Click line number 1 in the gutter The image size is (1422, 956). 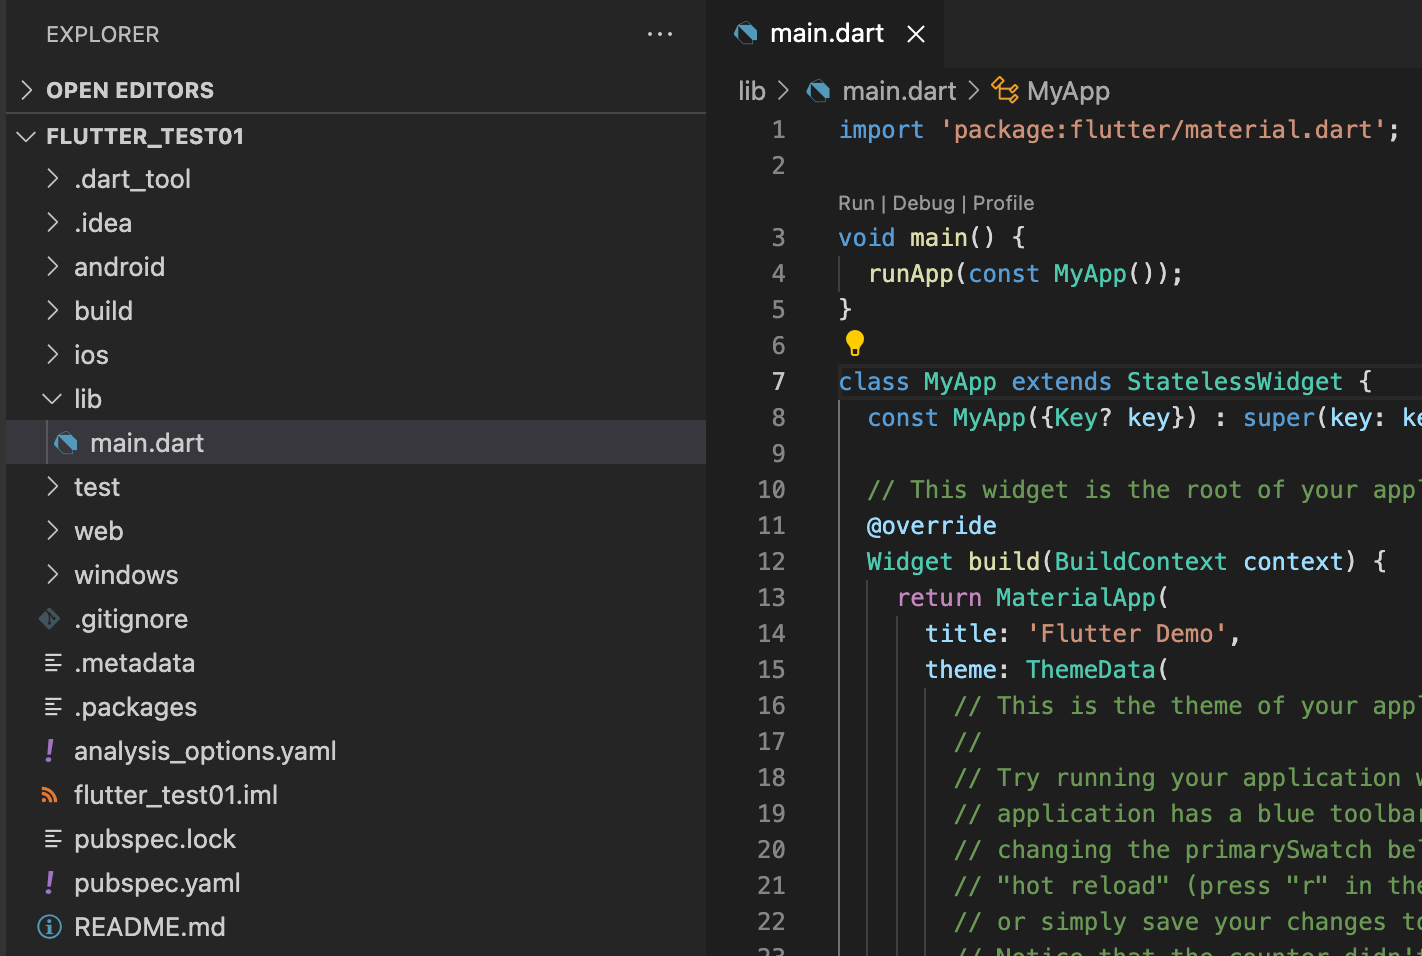coord(778,129)
